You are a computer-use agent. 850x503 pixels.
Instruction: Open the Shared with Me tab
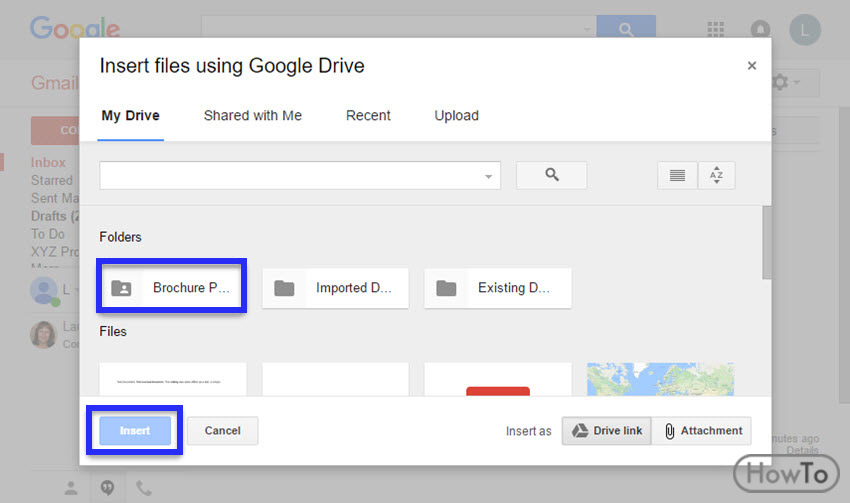coord(253,116)
